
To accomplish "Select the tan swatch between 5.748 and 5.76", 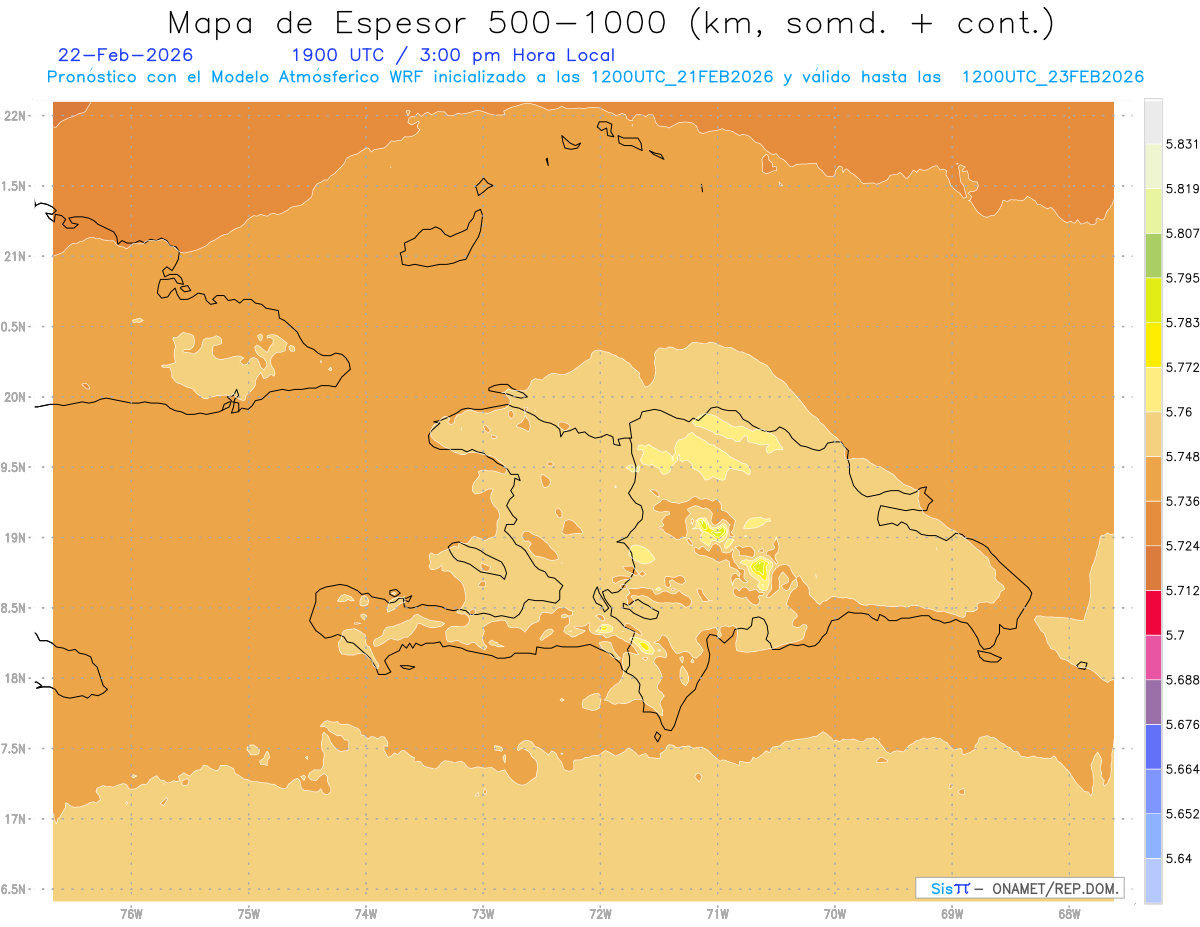I will [x=1153, y=434].
